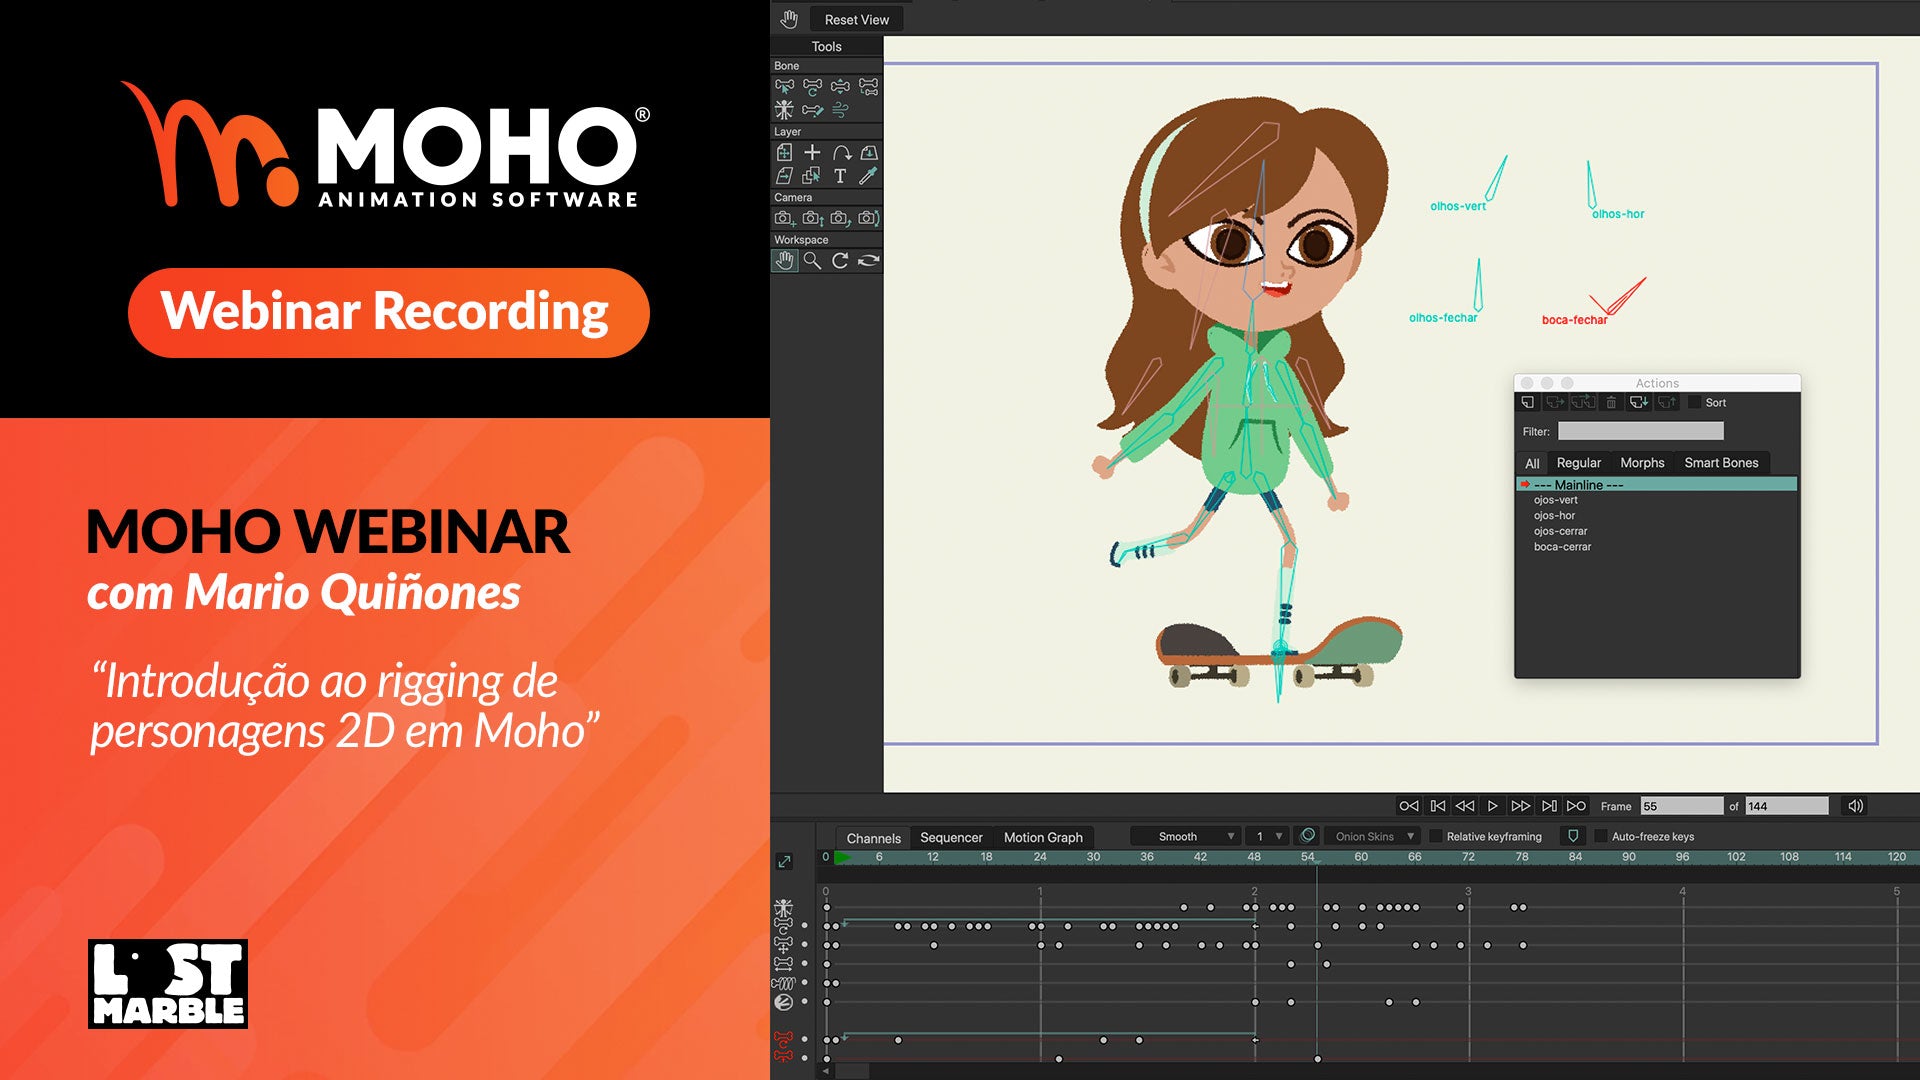Select the Text tool in Layer tools
Viewport: 1920px width, 1080px height.
click(x=840, y=176)
